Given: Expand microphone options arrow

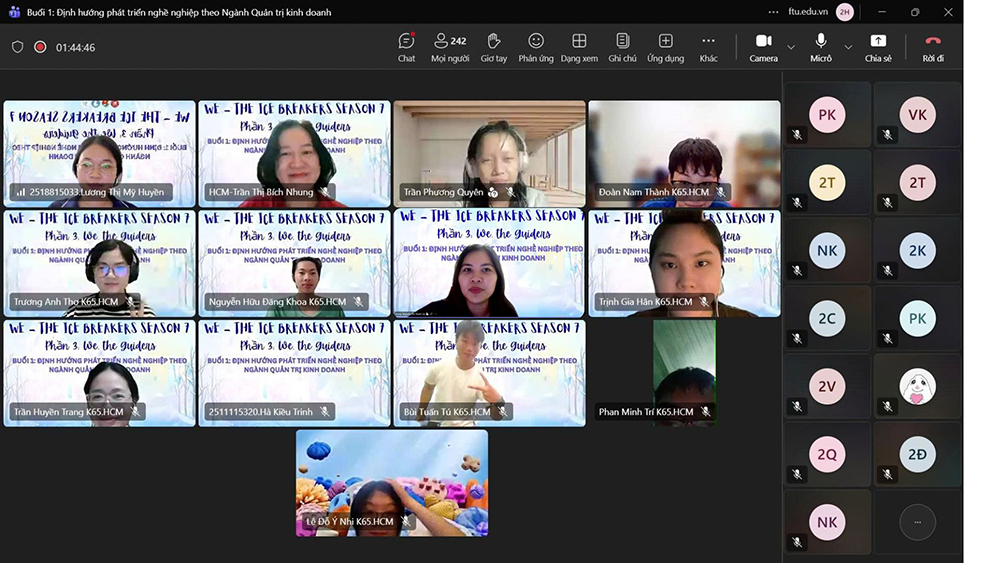Looking at the screenshot, I should (848, 47).
